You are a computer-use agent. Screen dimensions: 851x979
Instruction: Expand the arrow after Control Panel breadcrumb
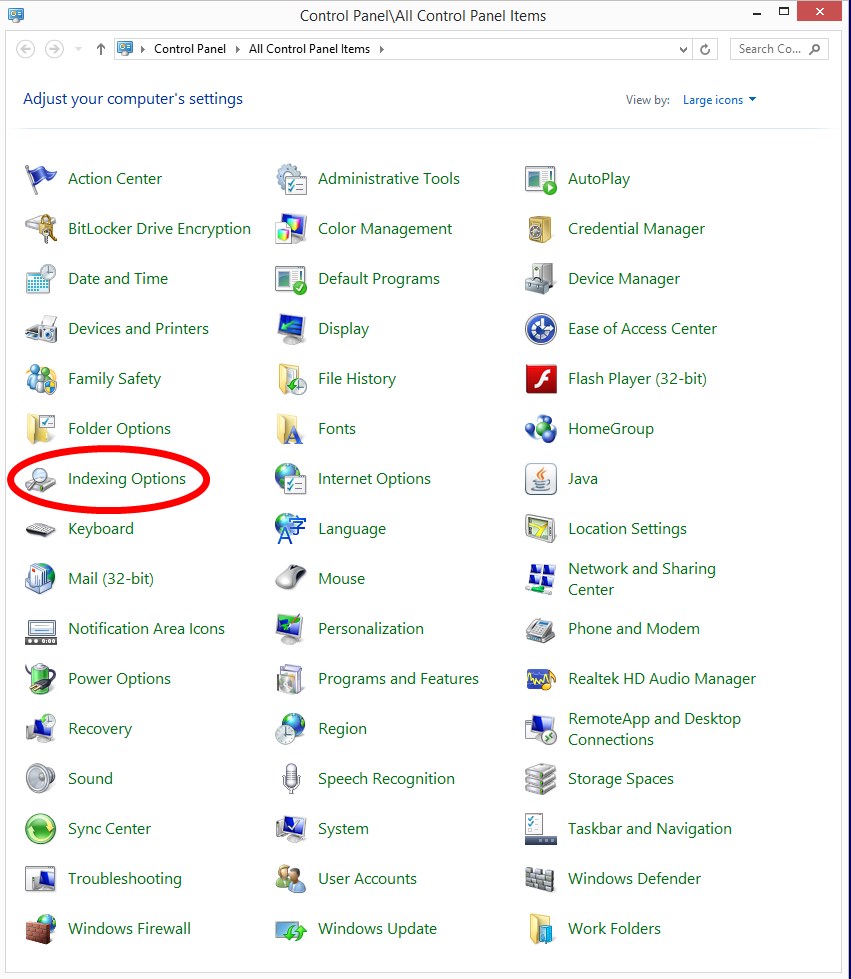(237, 49)
